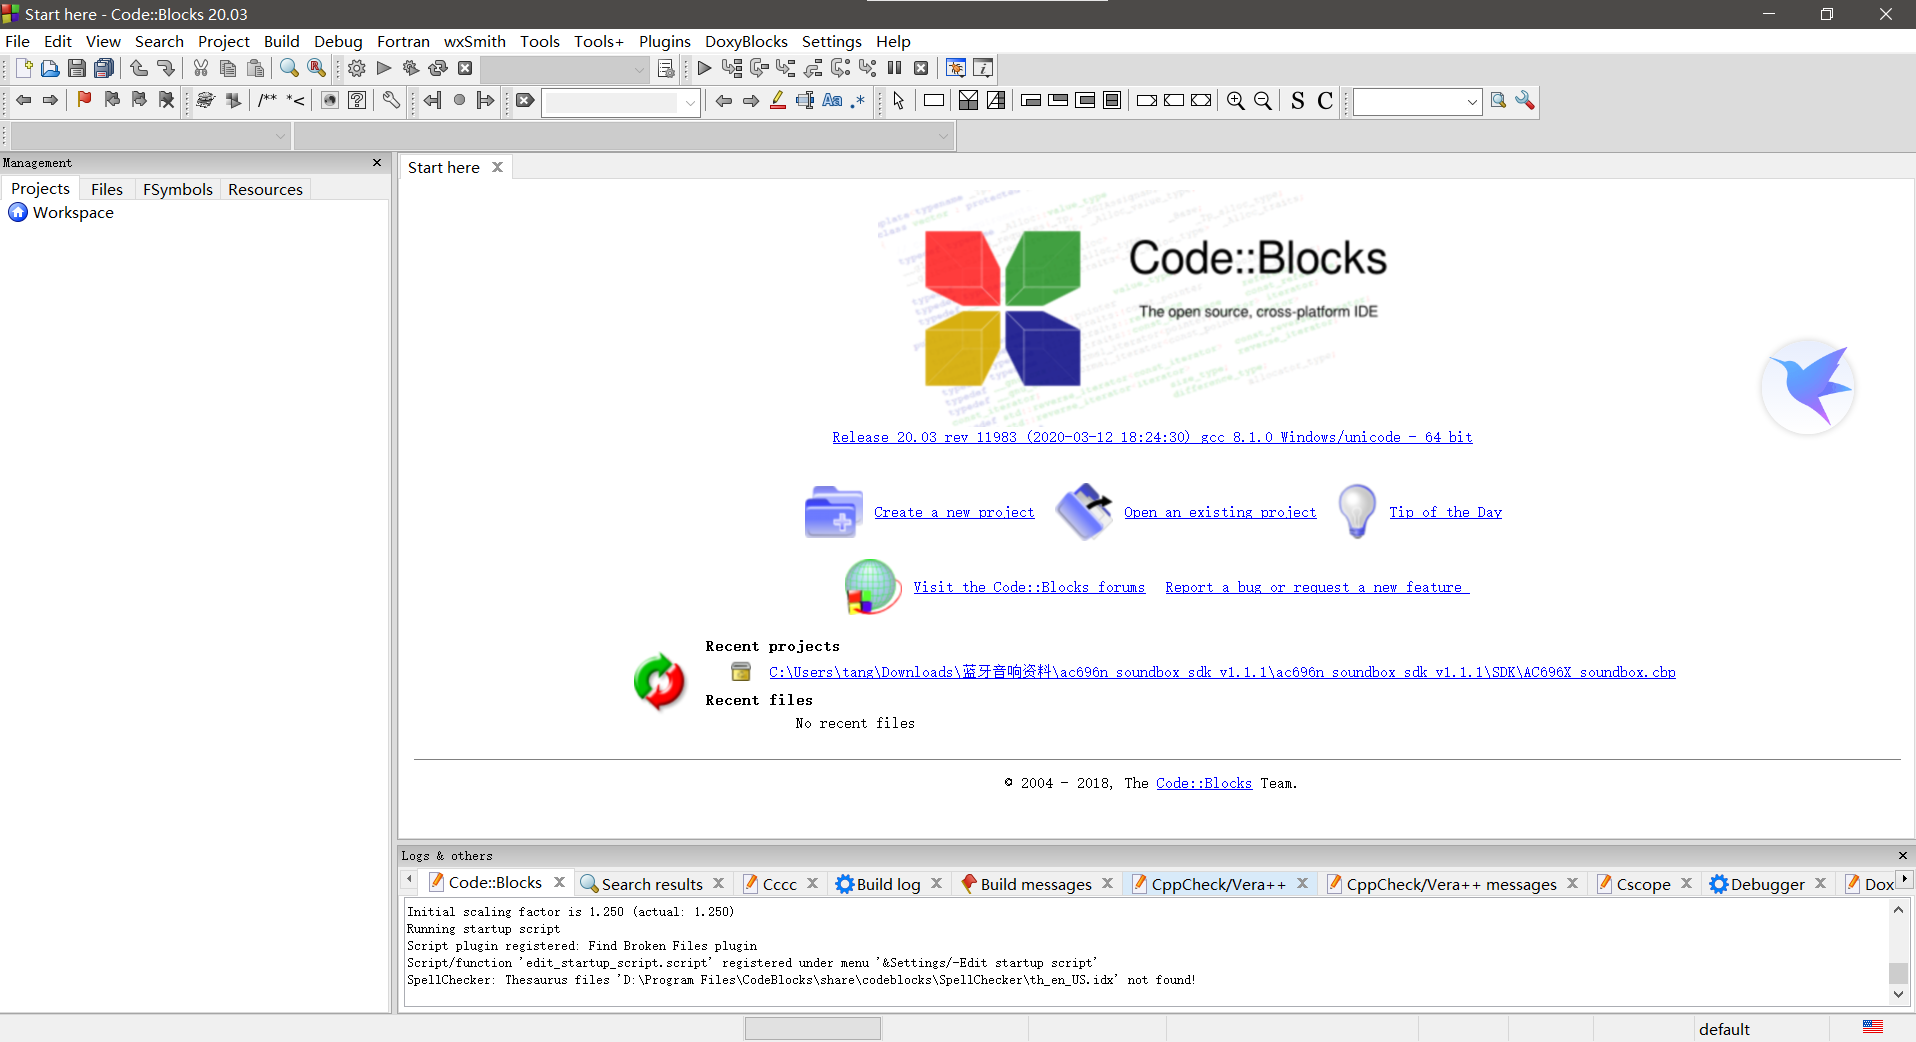Switch to the FSymbols tab
The width and height of the screenshot is (1916, 1042).
click(178, 189)
